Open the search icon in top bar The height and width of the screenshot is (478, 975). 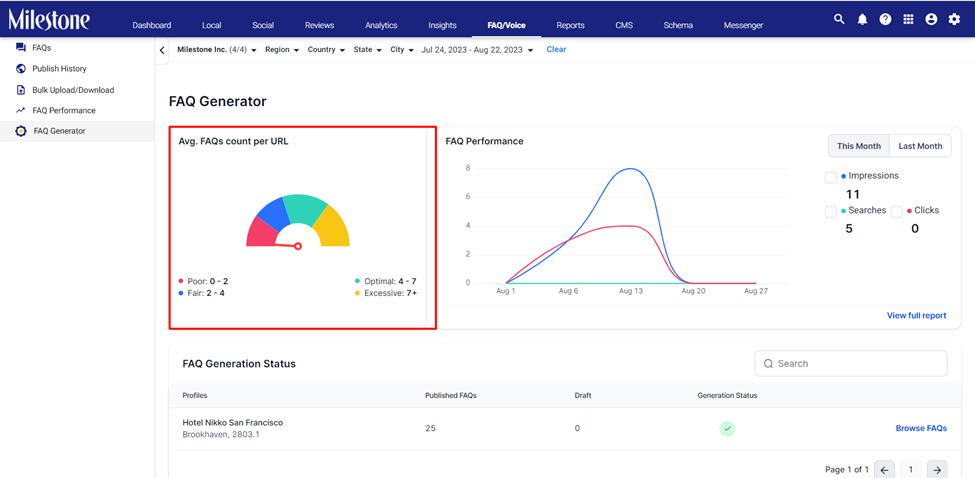point(839,19)
